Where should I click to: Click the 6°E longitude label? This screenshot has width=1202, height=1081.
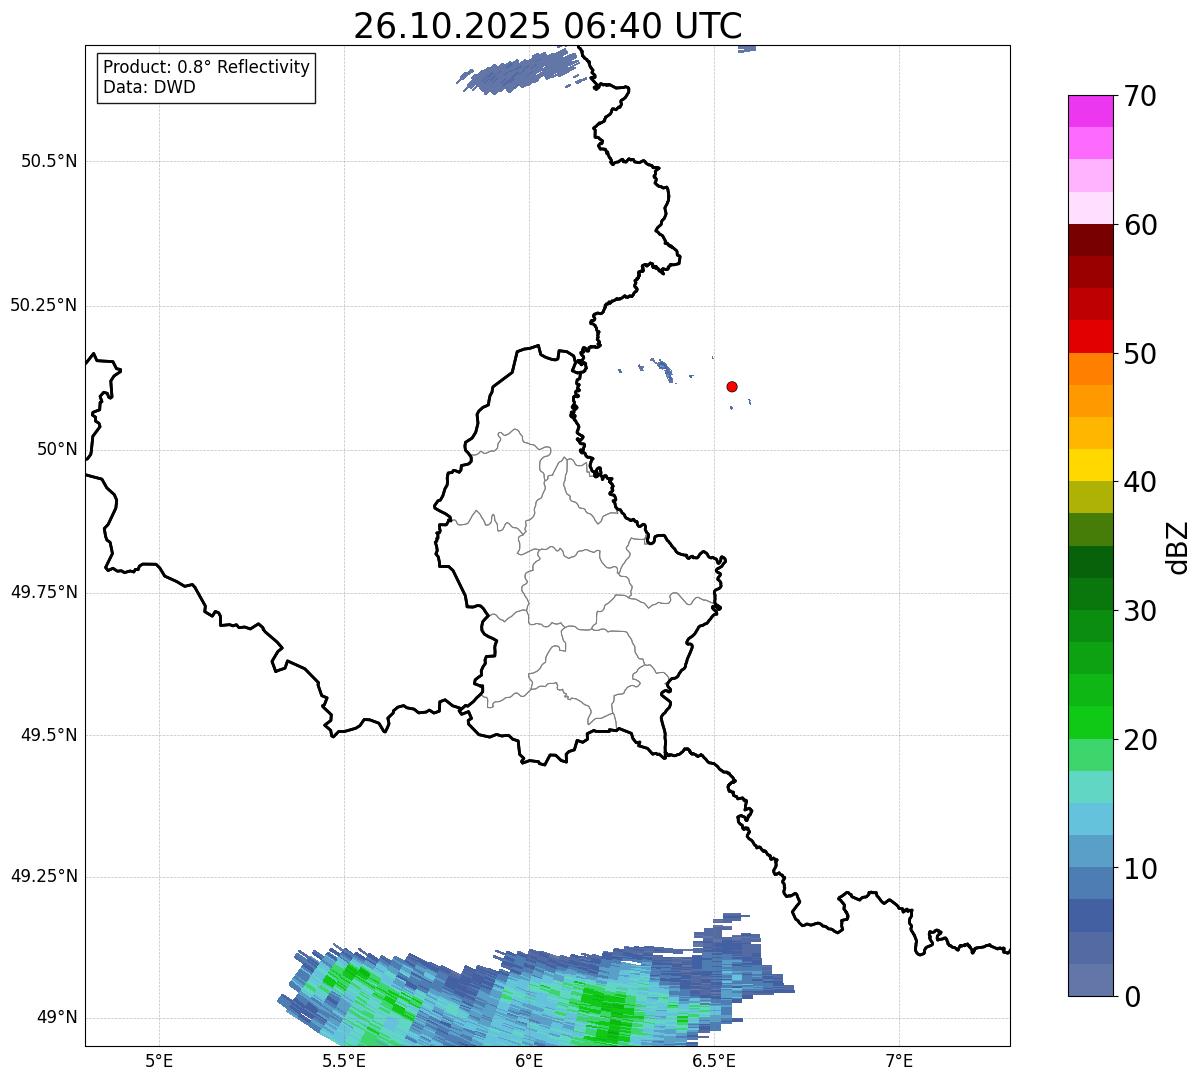(x=529, y=1060)
